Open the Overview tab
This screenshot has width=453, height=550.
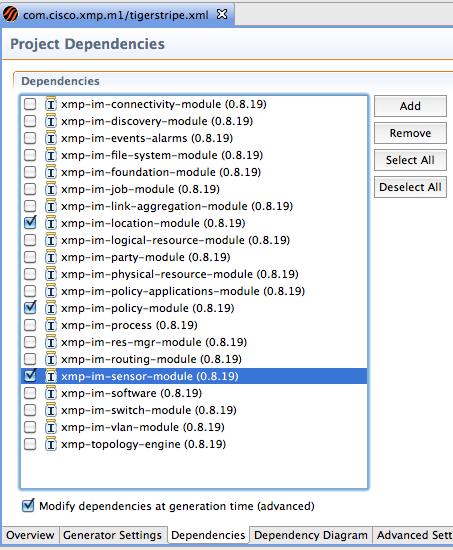(x=30, y=535)
